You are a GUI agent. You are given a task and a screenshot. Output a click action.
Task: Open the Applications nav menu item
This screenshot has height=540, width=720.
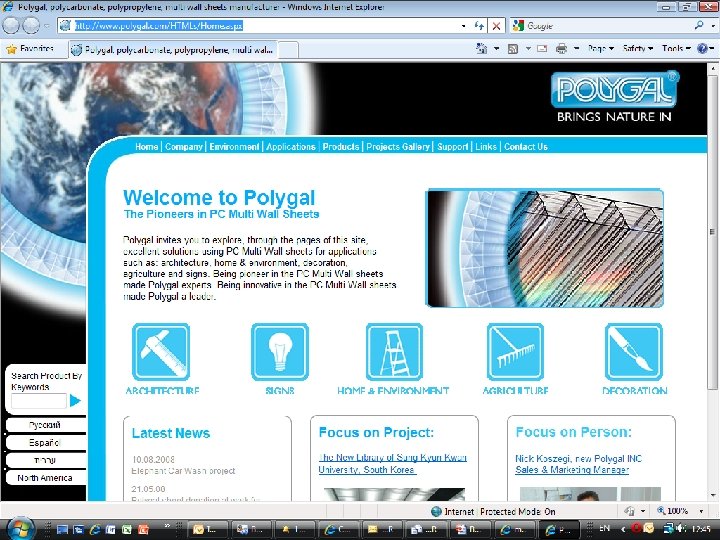[291, 146]
